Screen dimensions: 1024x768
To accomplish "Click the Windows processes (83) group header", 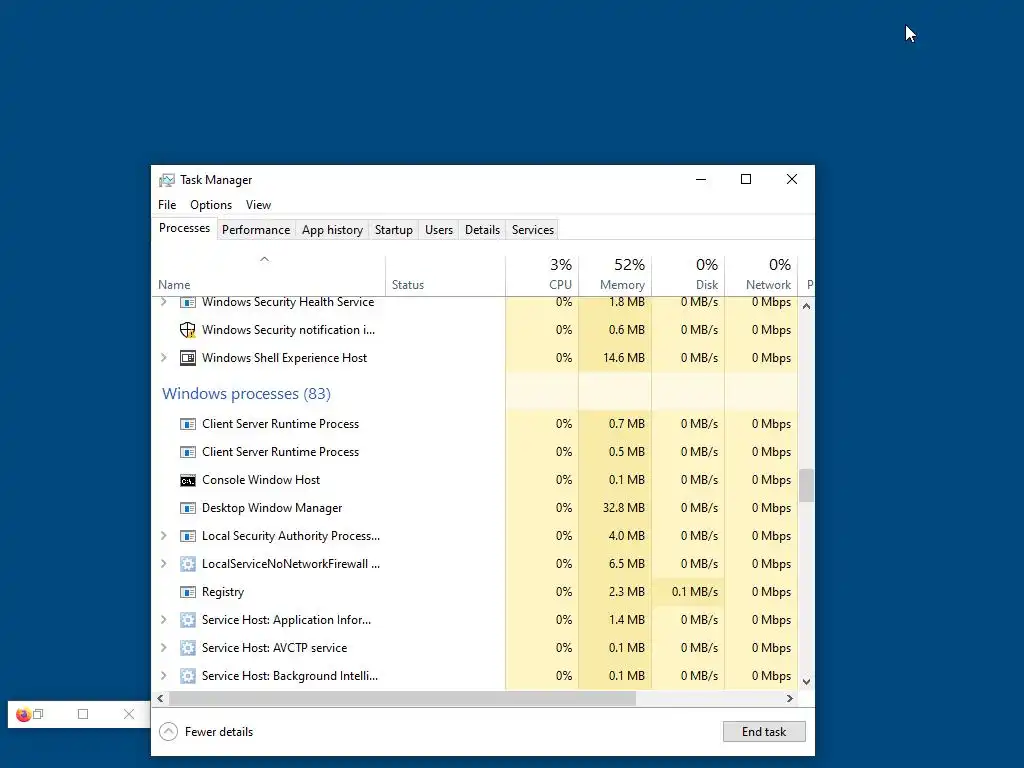I will [x=246, y=394].
